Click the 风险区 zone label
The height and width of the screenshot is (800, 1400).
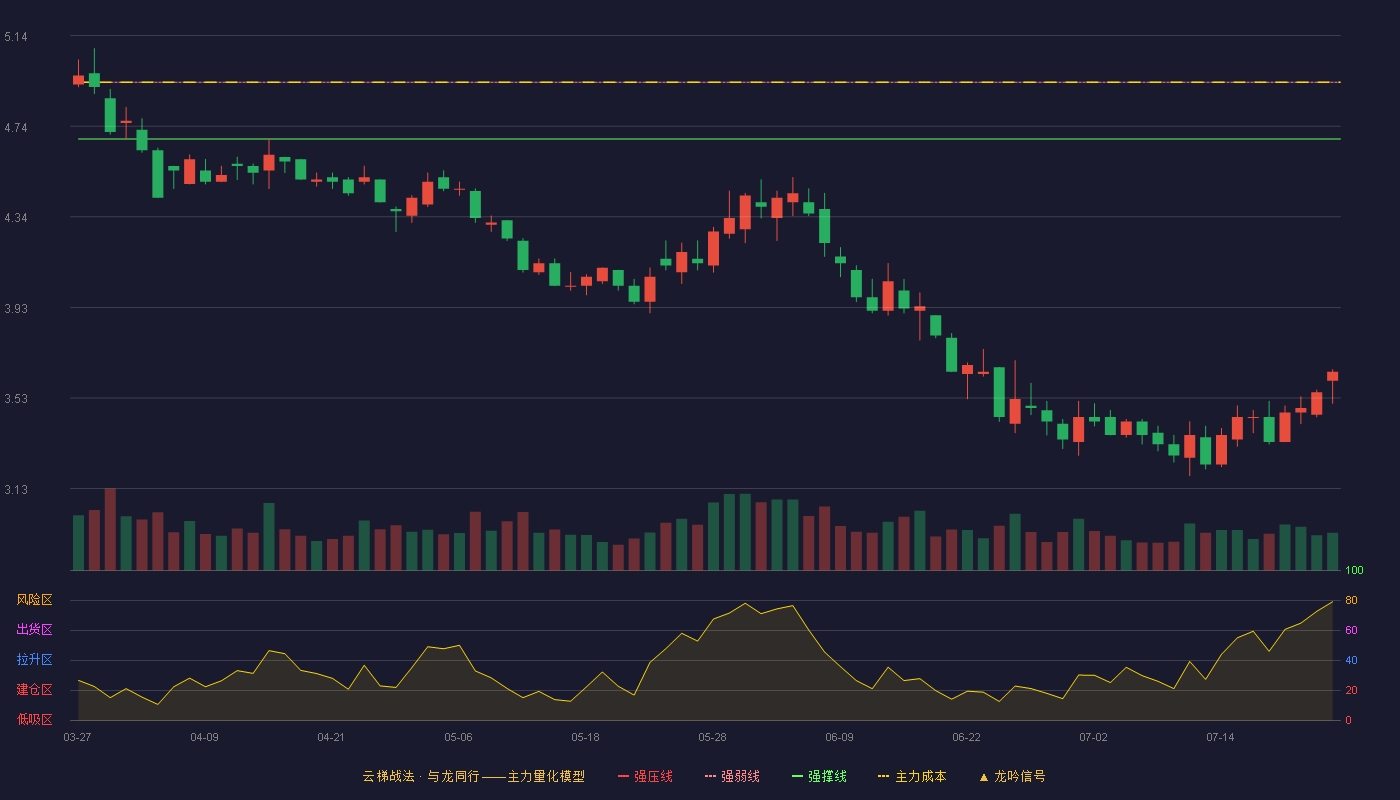pos(34,600)
